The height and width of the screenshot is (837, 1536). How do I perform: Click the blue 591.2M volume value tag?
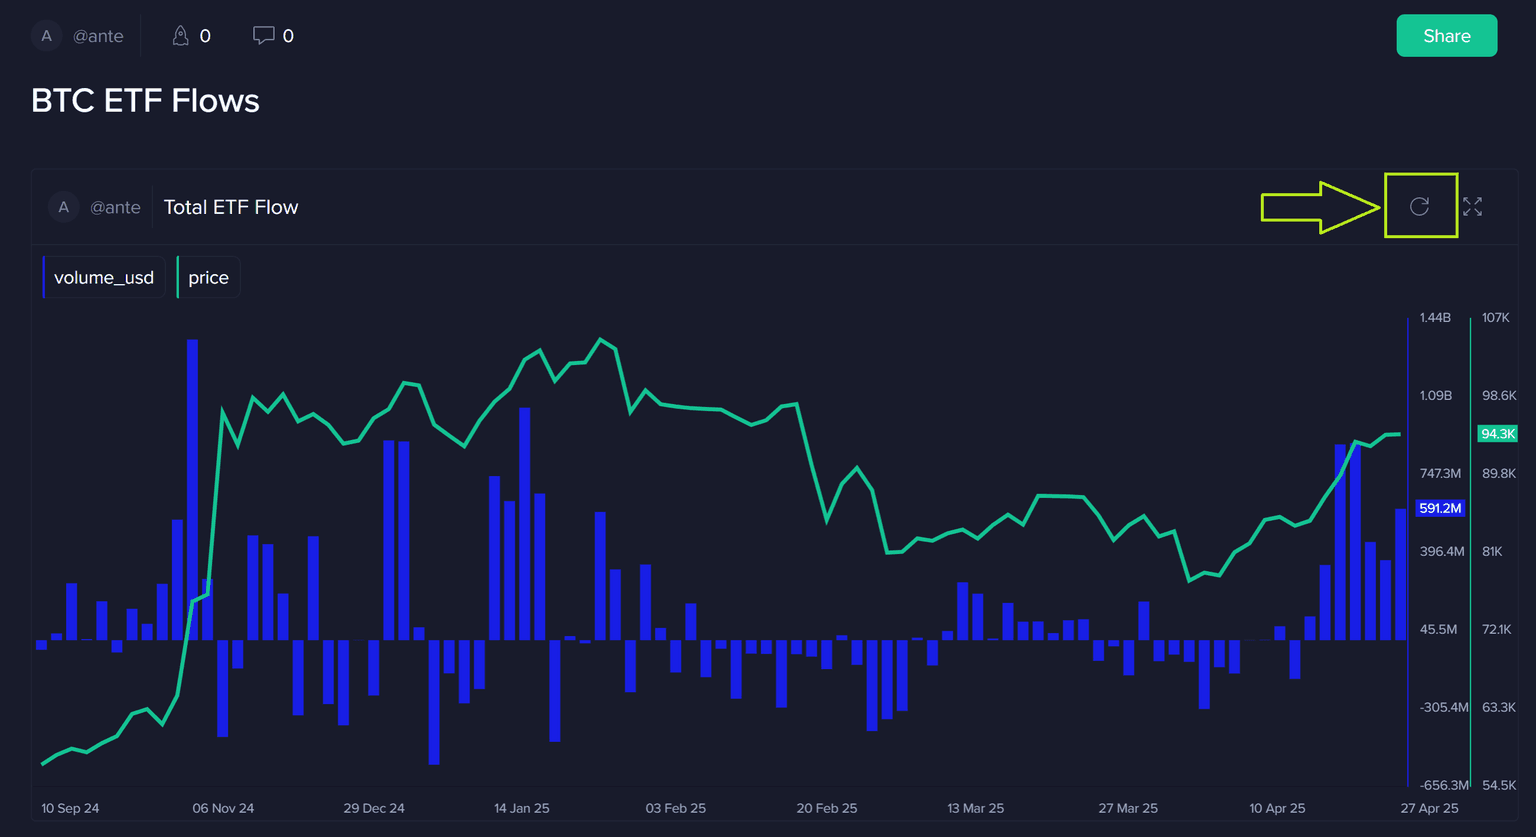[1440, 508]
